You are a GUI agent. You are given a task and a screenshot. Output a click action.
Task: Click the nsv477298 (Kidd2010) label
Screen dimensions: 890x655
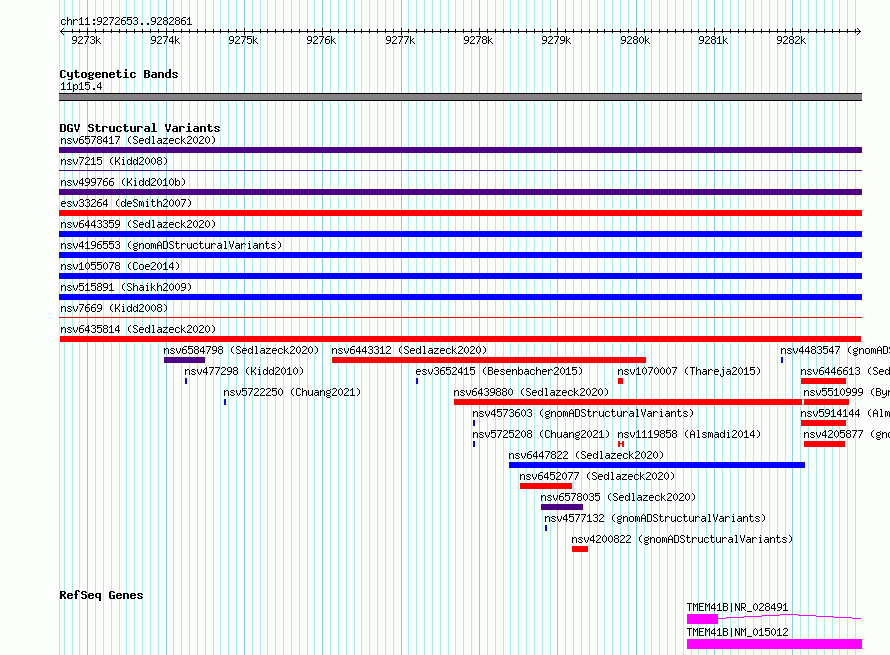[x=244, y=371]
